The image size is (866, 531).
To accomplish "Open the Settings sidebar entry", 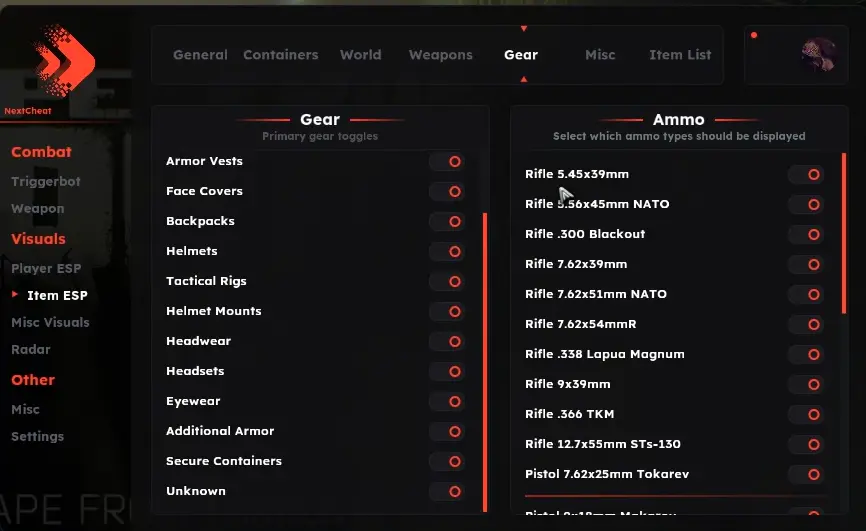I will coord(38,437).
